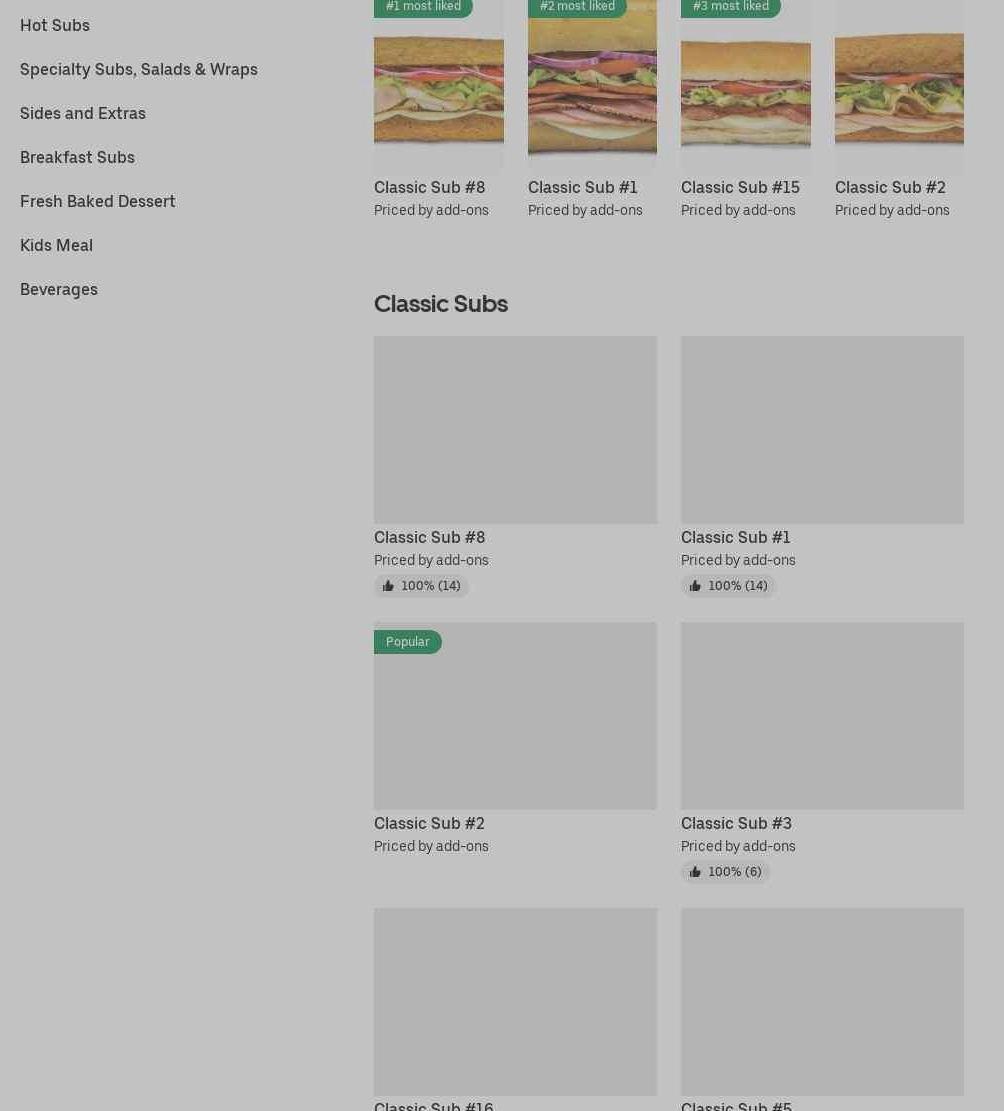Viewport: 1004px width, 1111px height.
Task: Go to Beverages category
Action: 59,289
